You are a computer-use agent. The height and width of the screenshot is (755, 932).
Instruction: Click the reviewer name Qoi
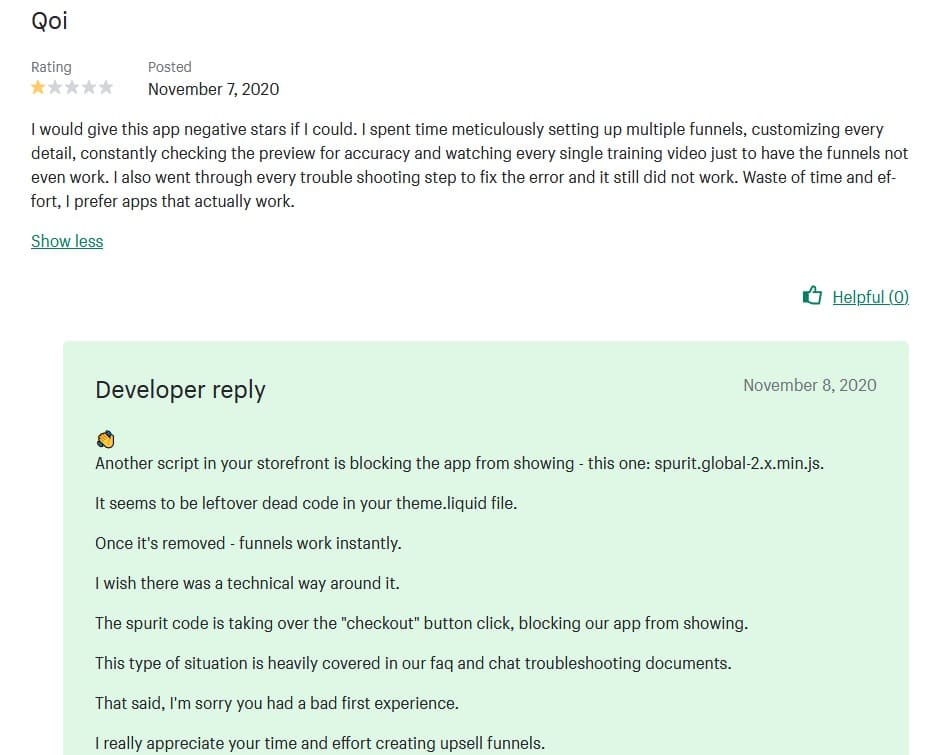pos(50,21)
